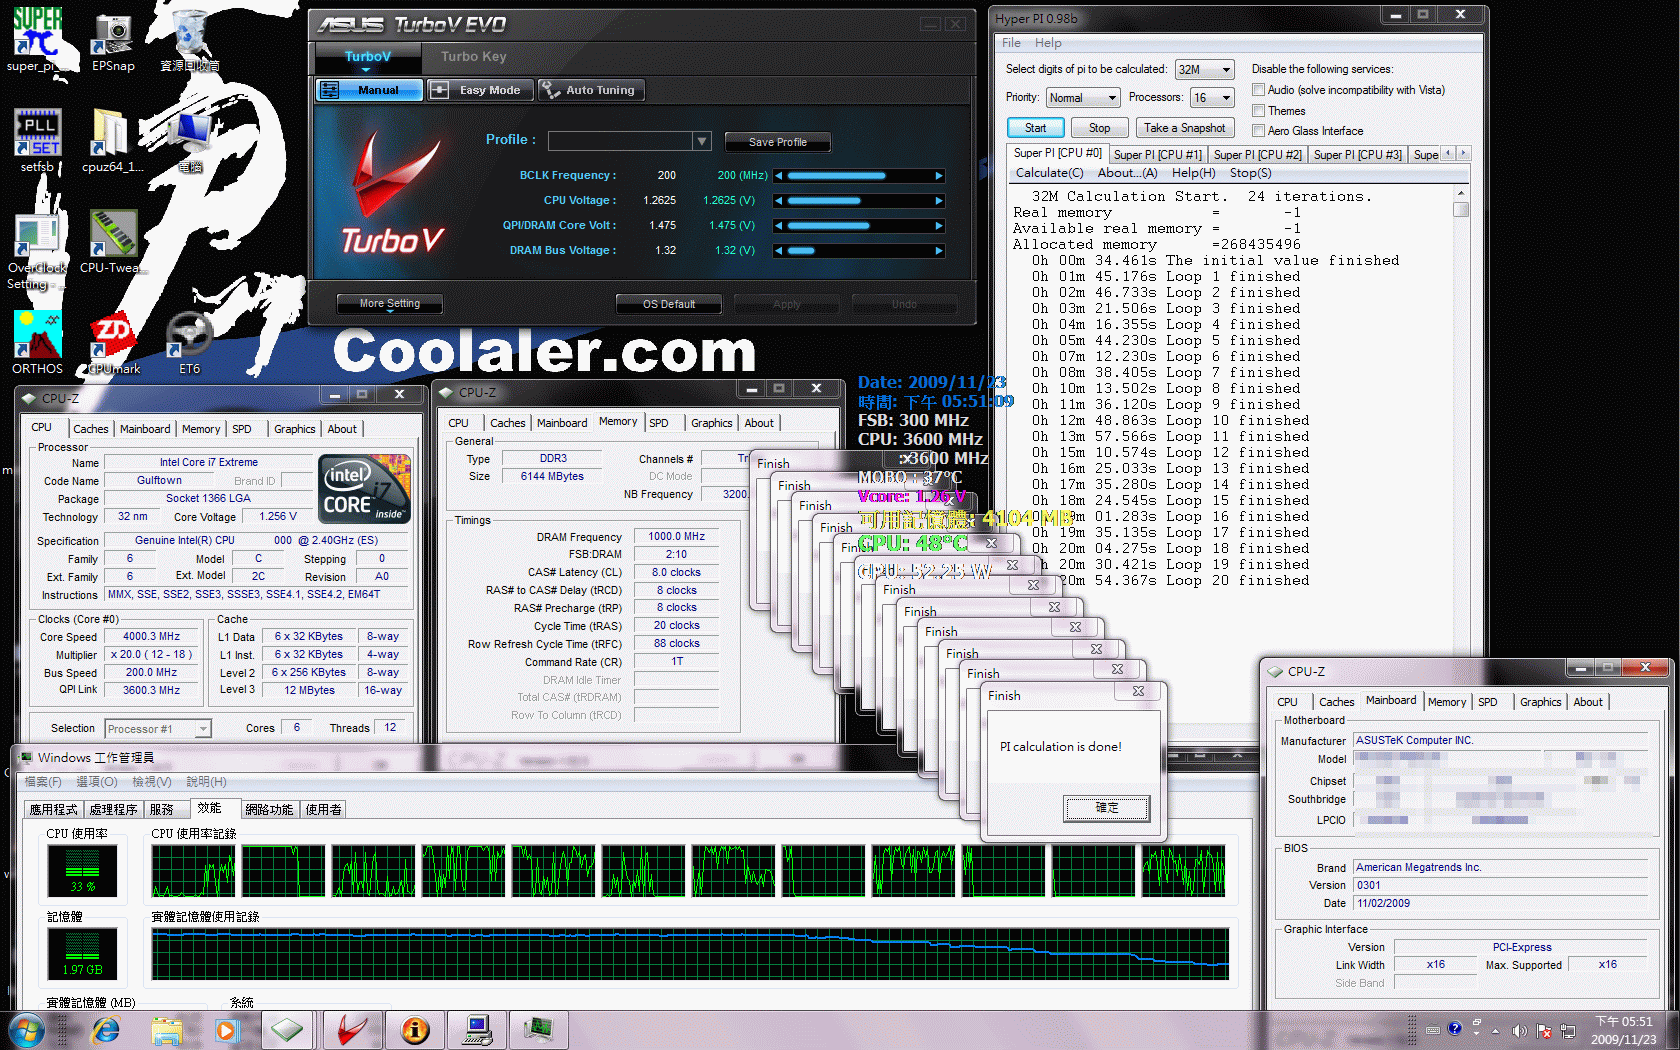1680x1050 pixels.
Task: Open Graphics tab in bottom-right CPU-Z
Action: click(1540, 702)
